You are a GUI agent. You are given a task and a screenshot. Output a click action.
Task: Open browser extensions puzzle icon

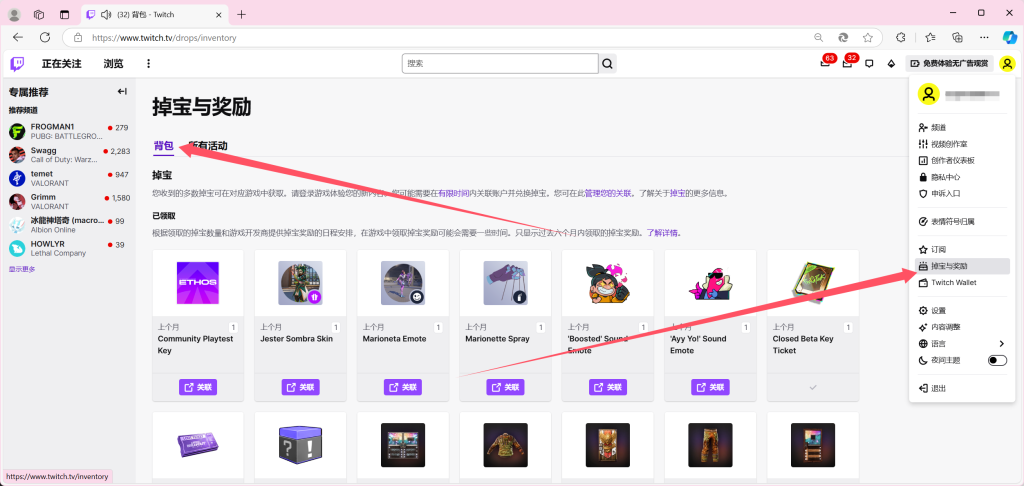[x=901, y=37]
